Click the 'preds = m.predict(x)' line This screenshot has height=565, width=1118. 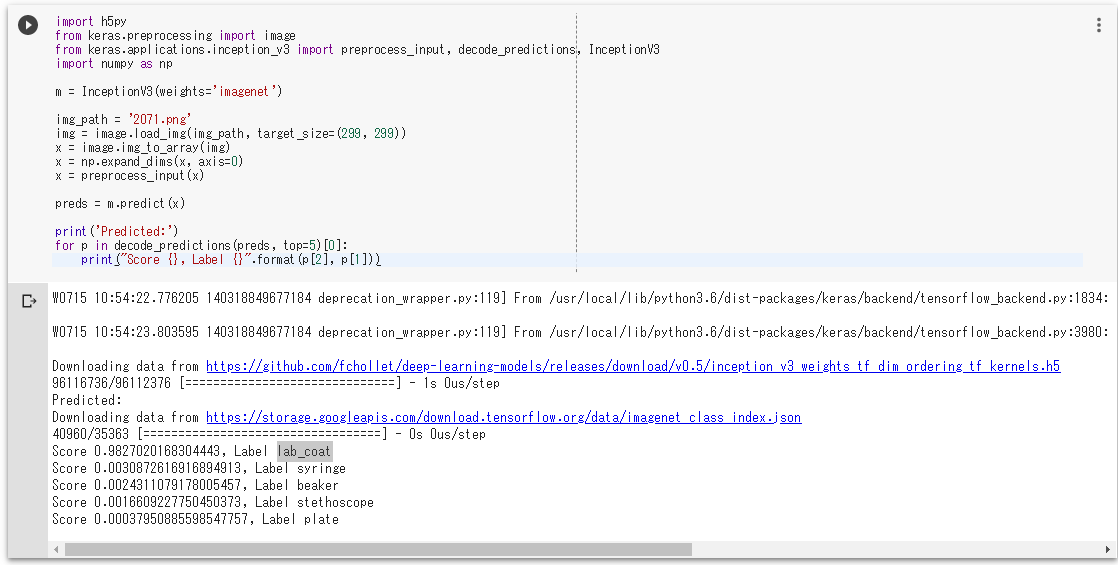tap(120, 203)
